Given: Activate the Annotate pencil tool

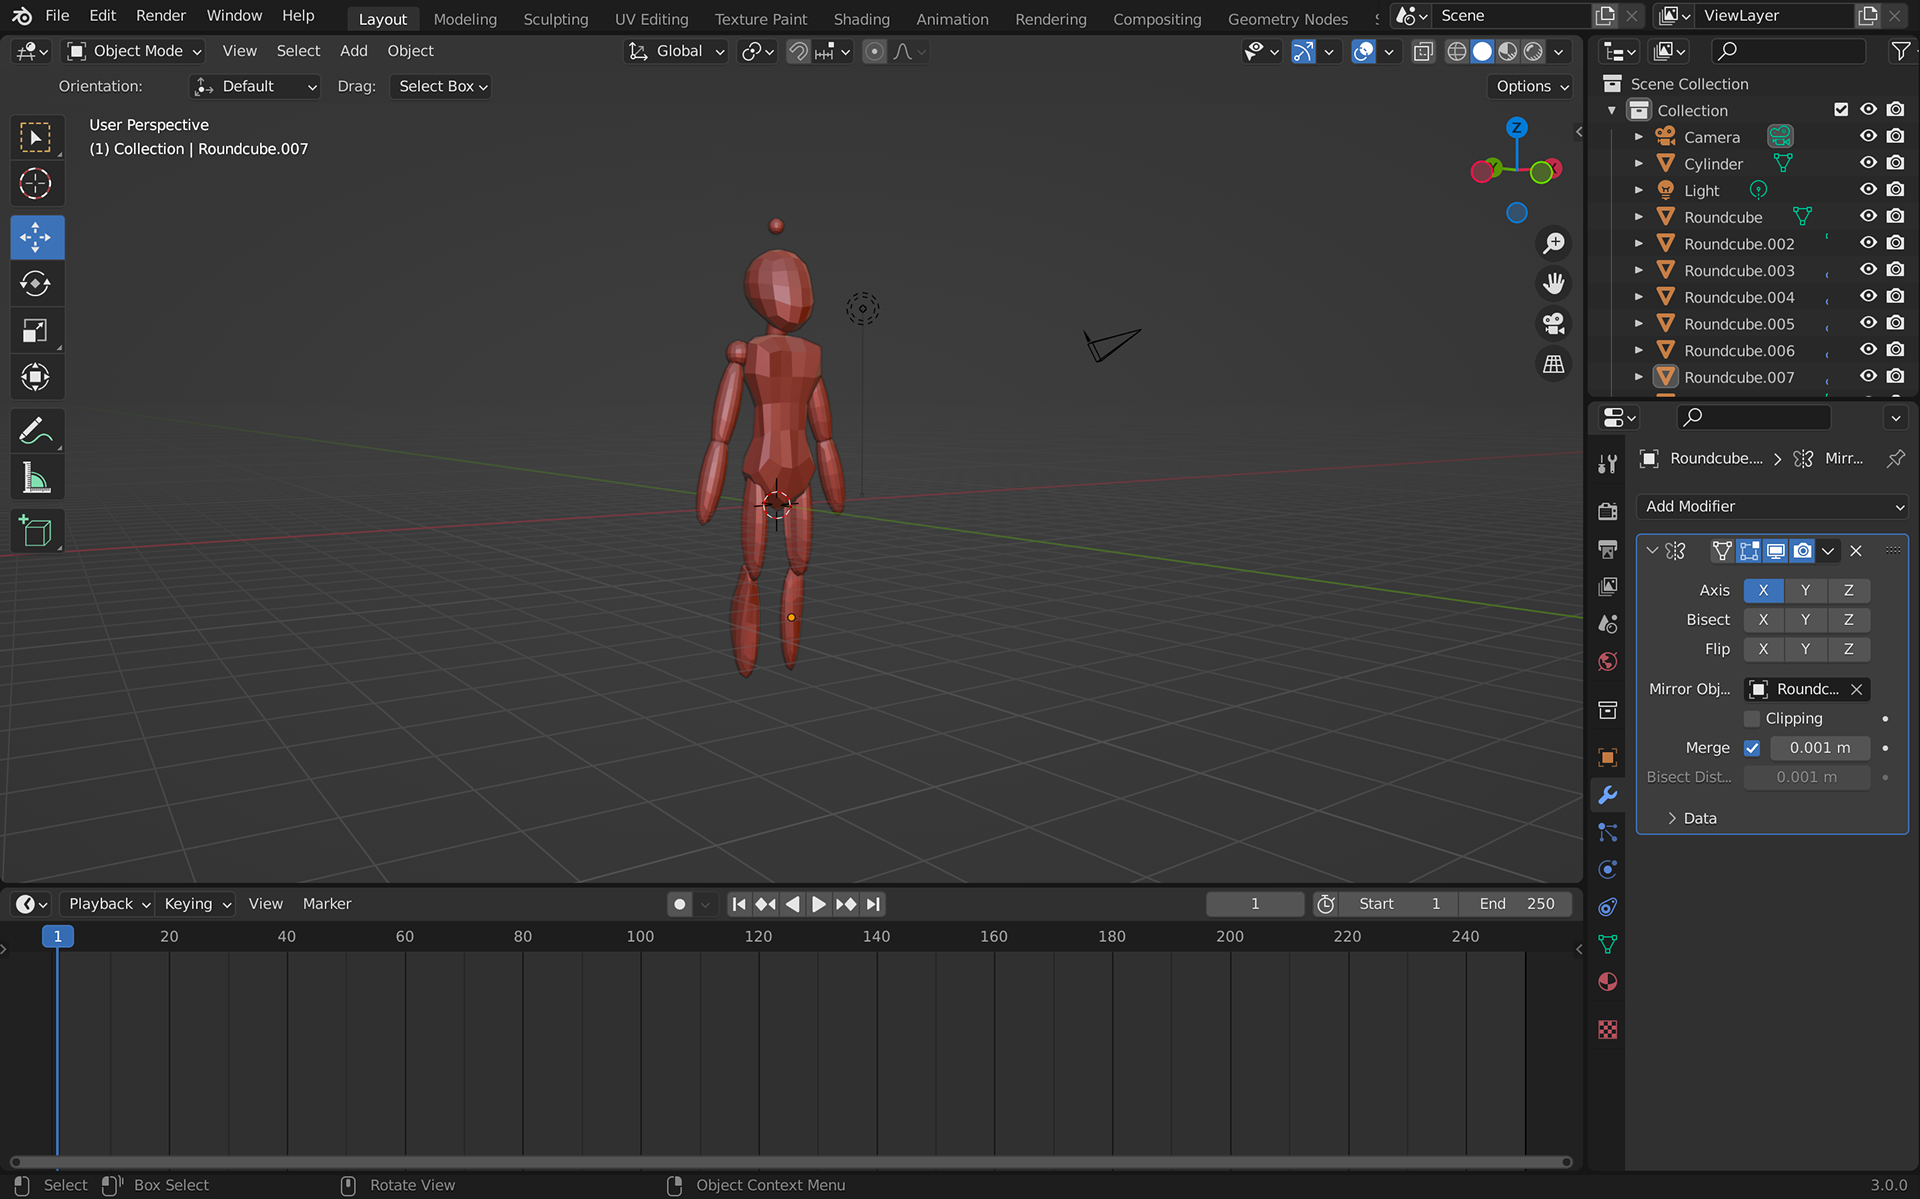Looking at the screenshot, I should [x=36, y=431].
